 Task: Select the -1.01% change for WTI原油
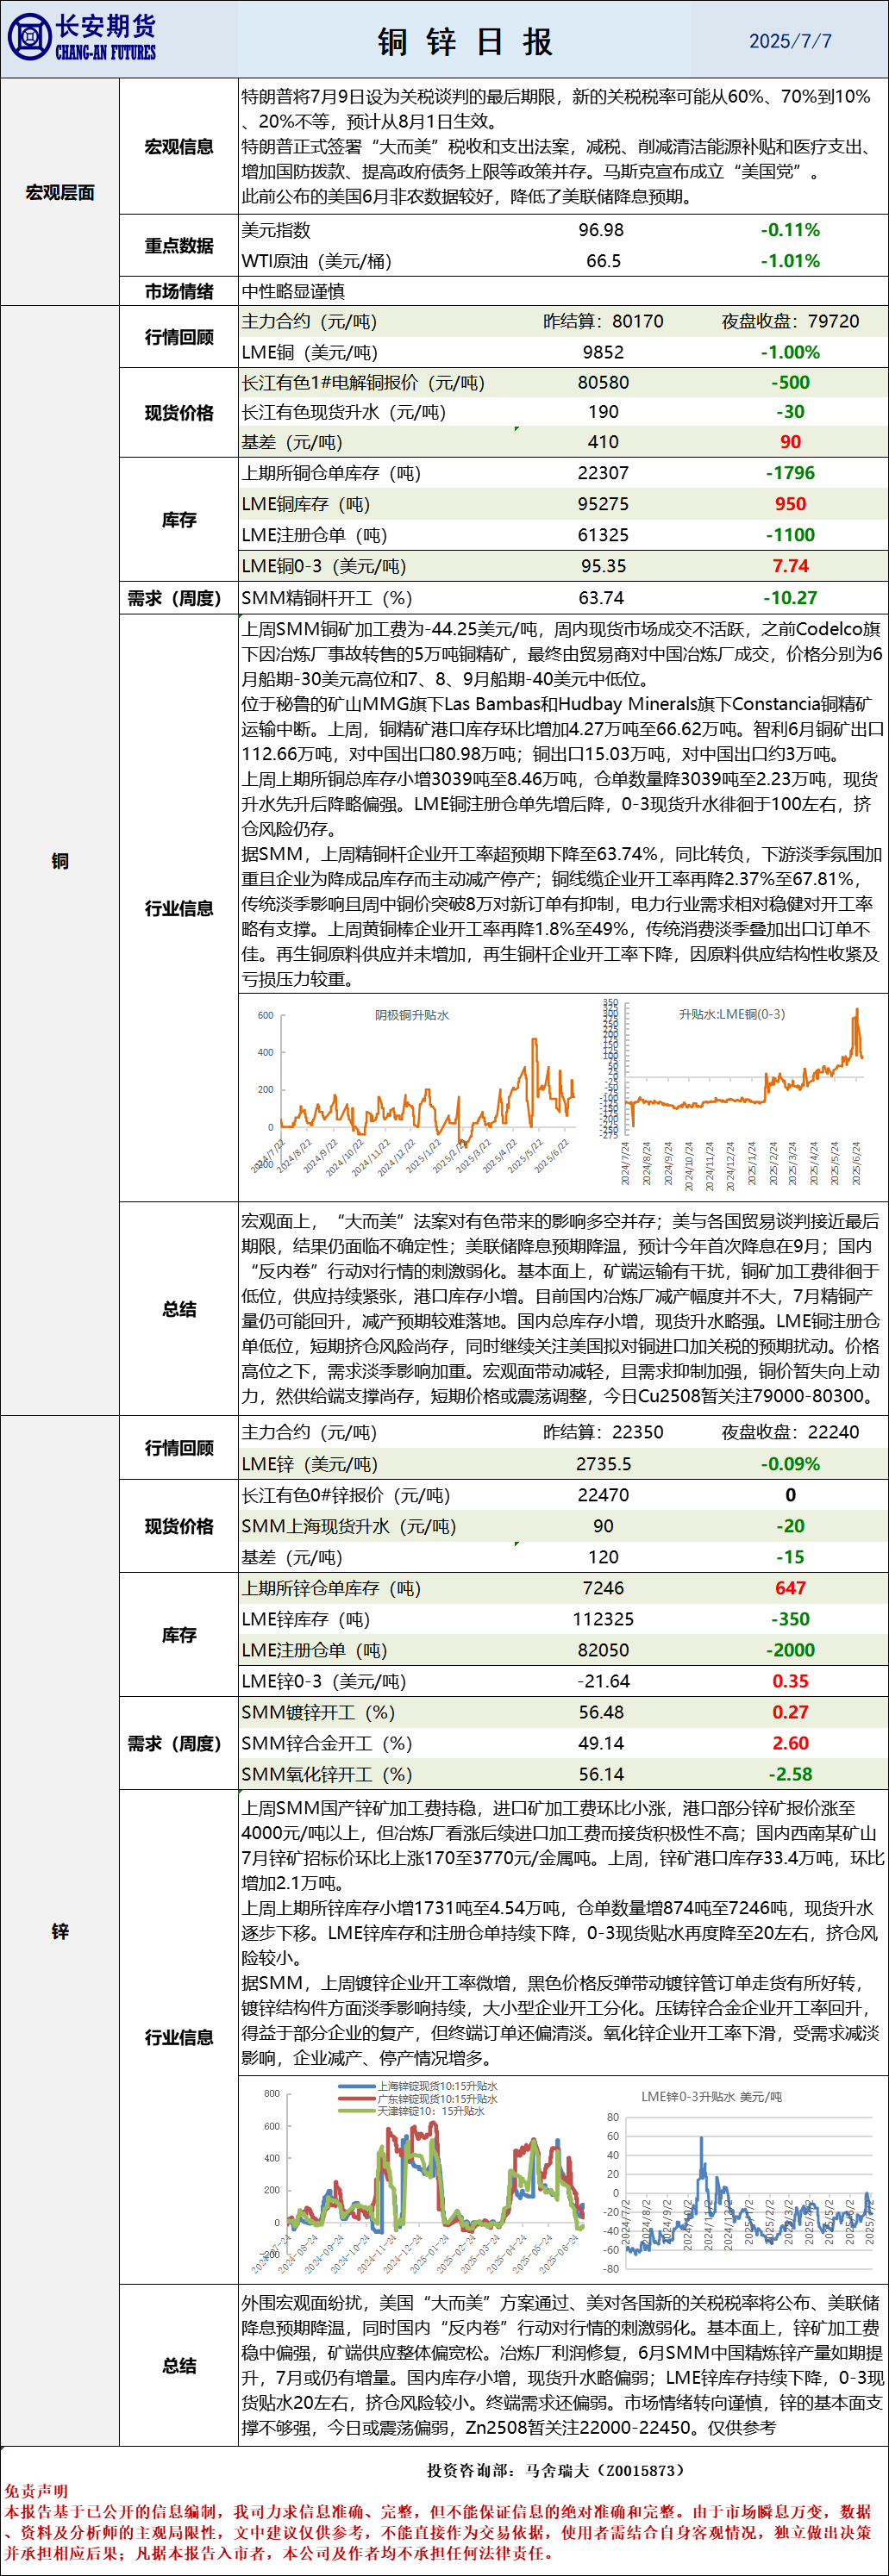point(790,261)
